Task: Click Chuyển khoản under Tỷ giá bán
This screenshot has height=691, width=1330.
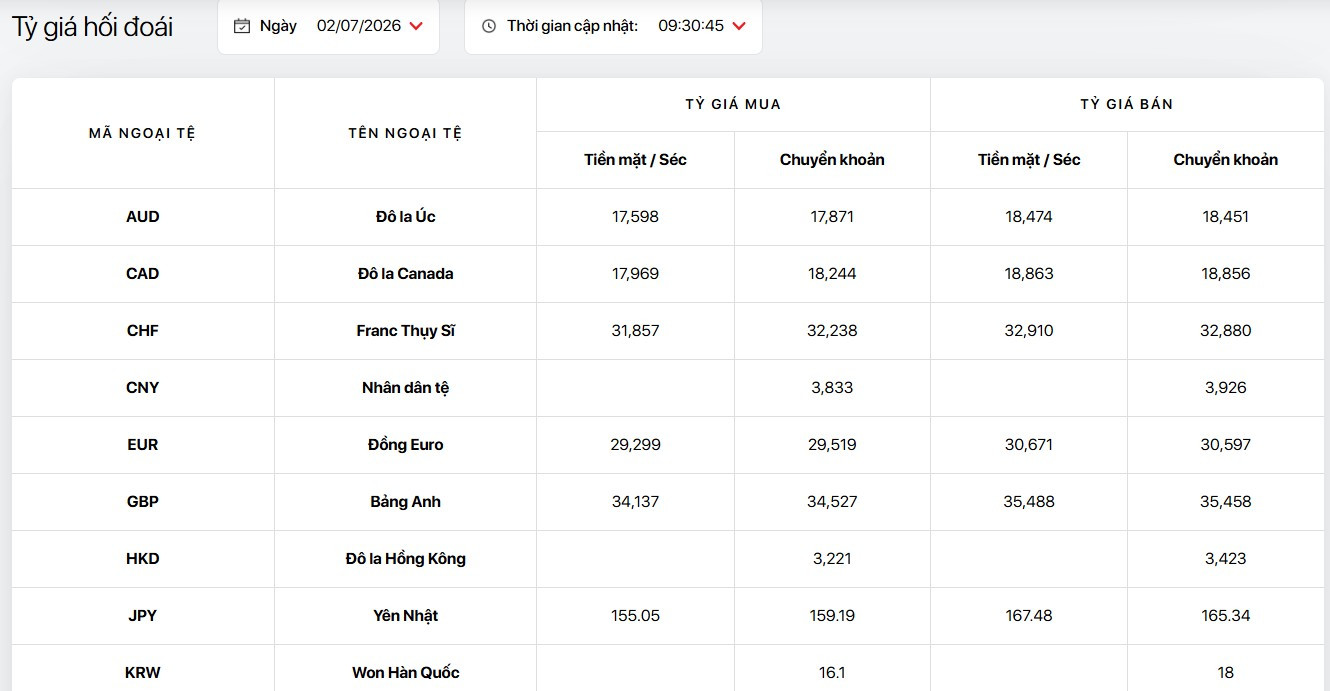Action: (1226, 160)
